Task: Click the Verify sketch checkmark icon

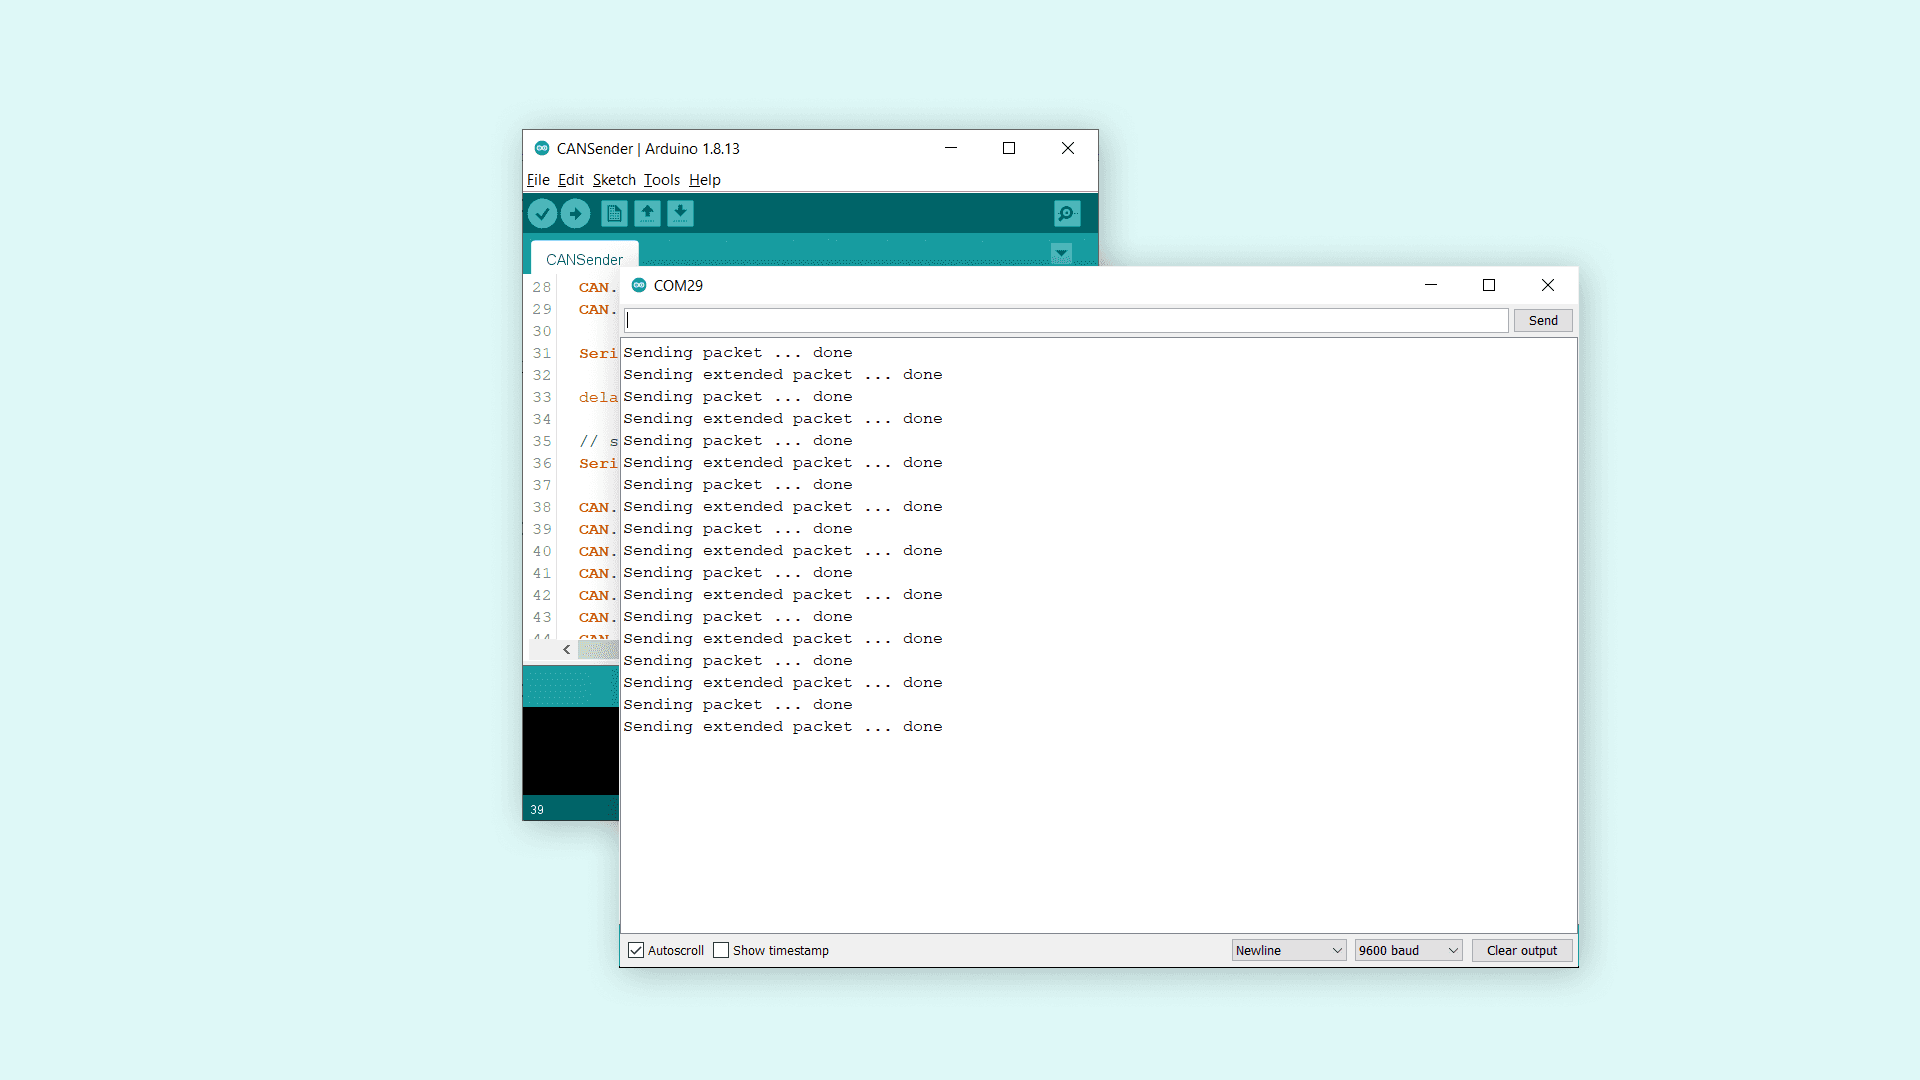Action: click(542, 213)
